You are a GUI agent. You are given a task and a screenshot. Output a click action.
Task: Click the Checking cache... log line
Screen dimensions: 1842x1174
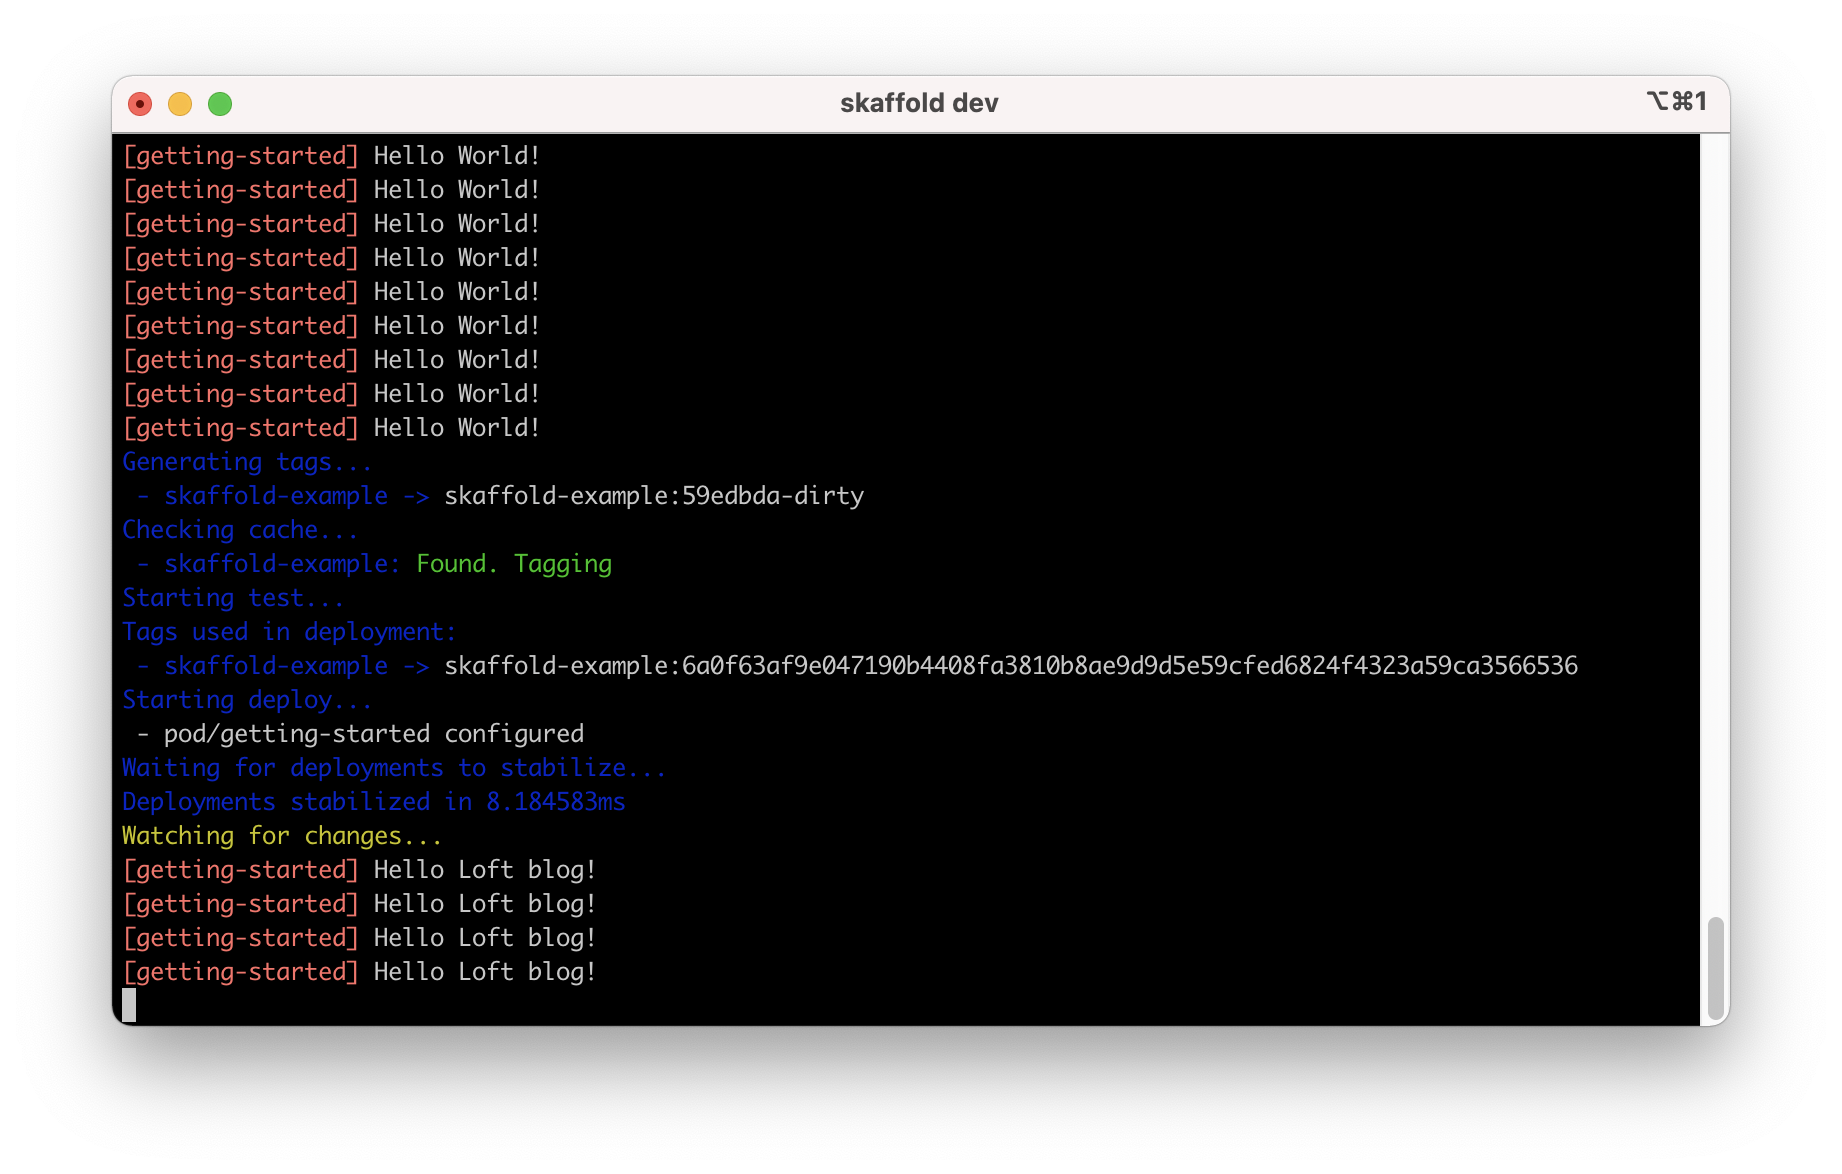point(240,529)
